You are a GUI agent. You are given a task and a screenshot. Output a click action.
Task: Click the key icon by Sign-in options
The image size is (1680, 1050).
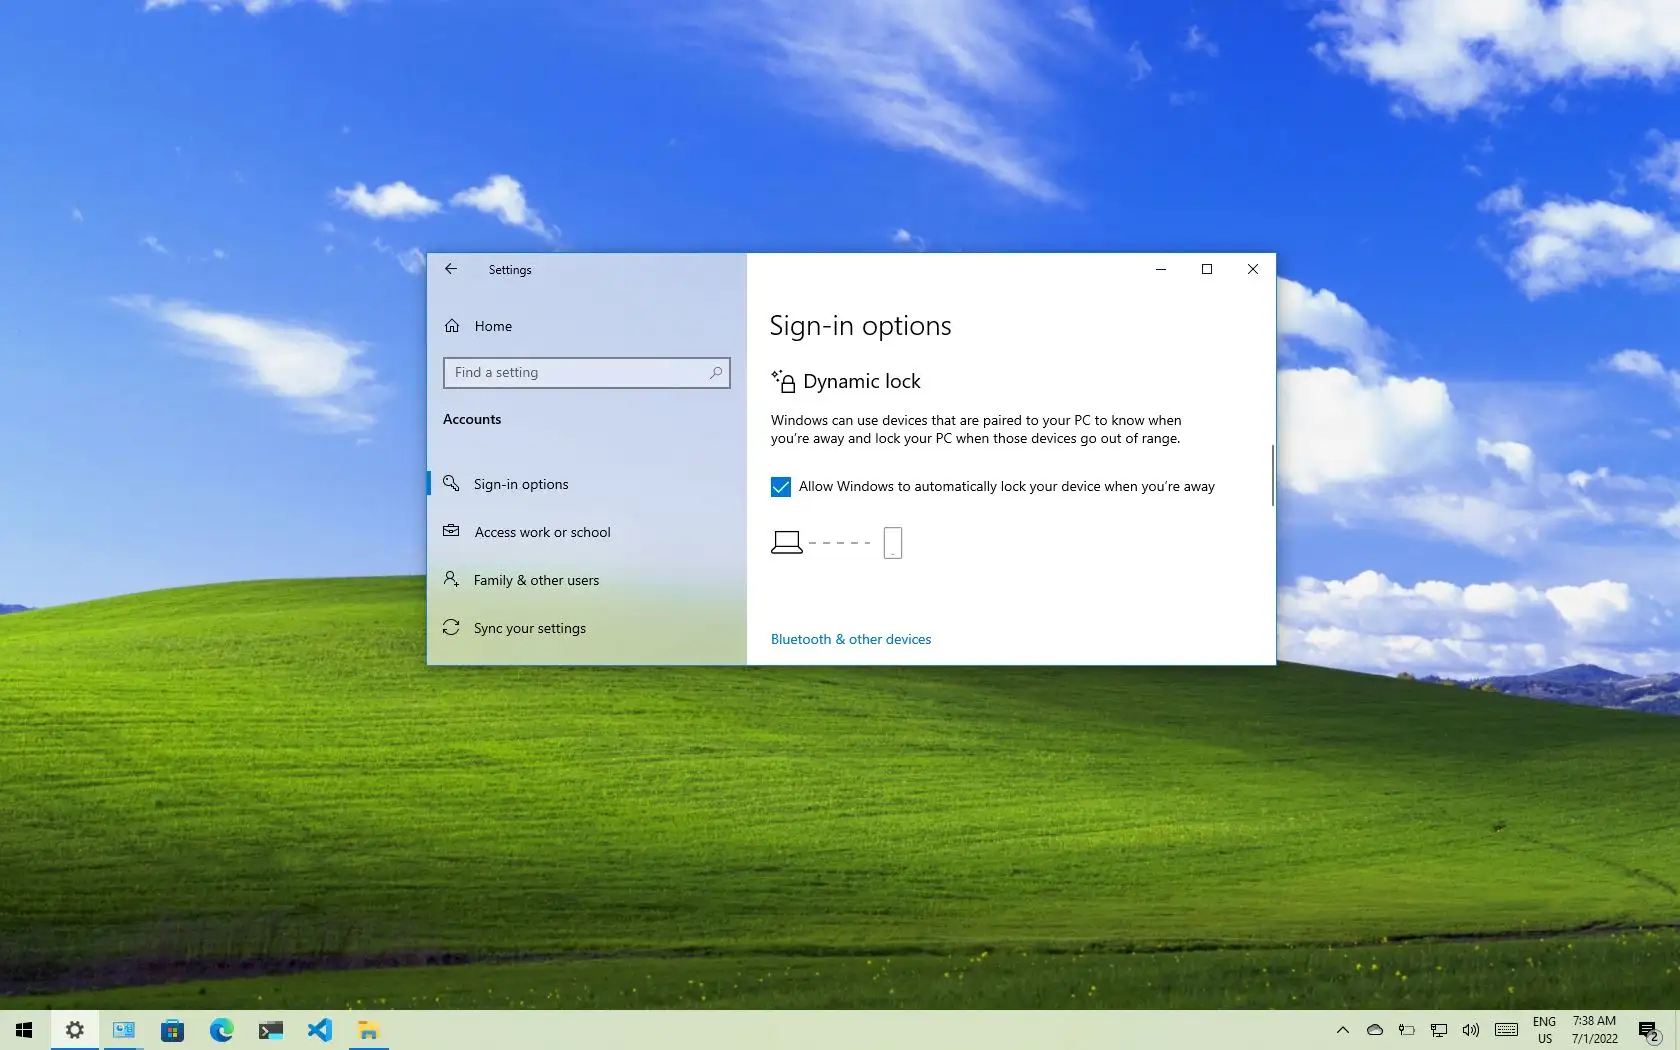tap(452, 483)
